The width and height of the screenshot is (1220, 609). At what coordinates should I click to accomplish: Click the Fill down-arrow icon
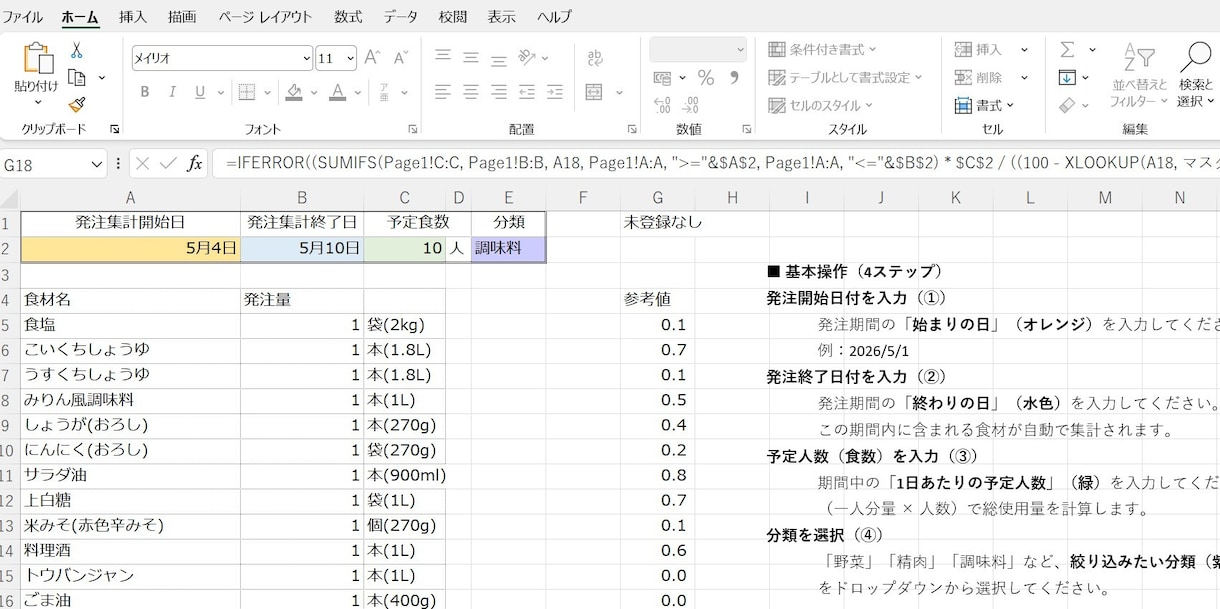point(1067,77)
